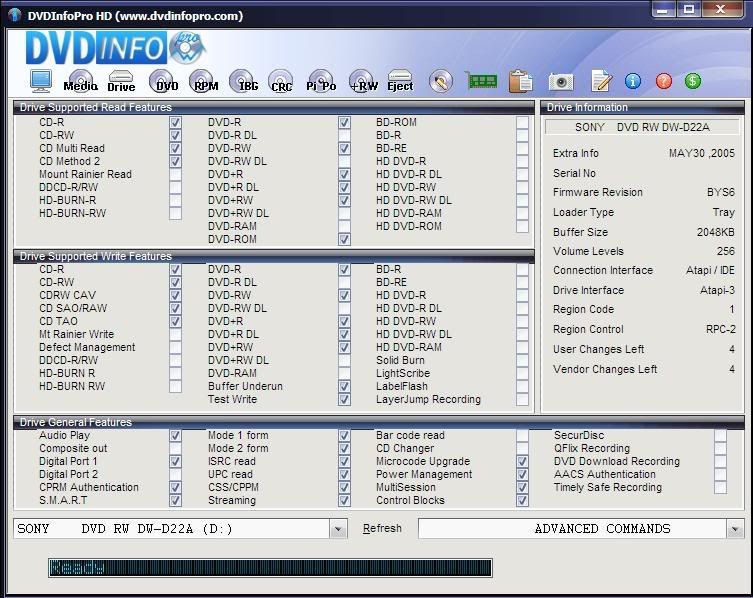Open the Drive toolbar icon

[121, 81]
